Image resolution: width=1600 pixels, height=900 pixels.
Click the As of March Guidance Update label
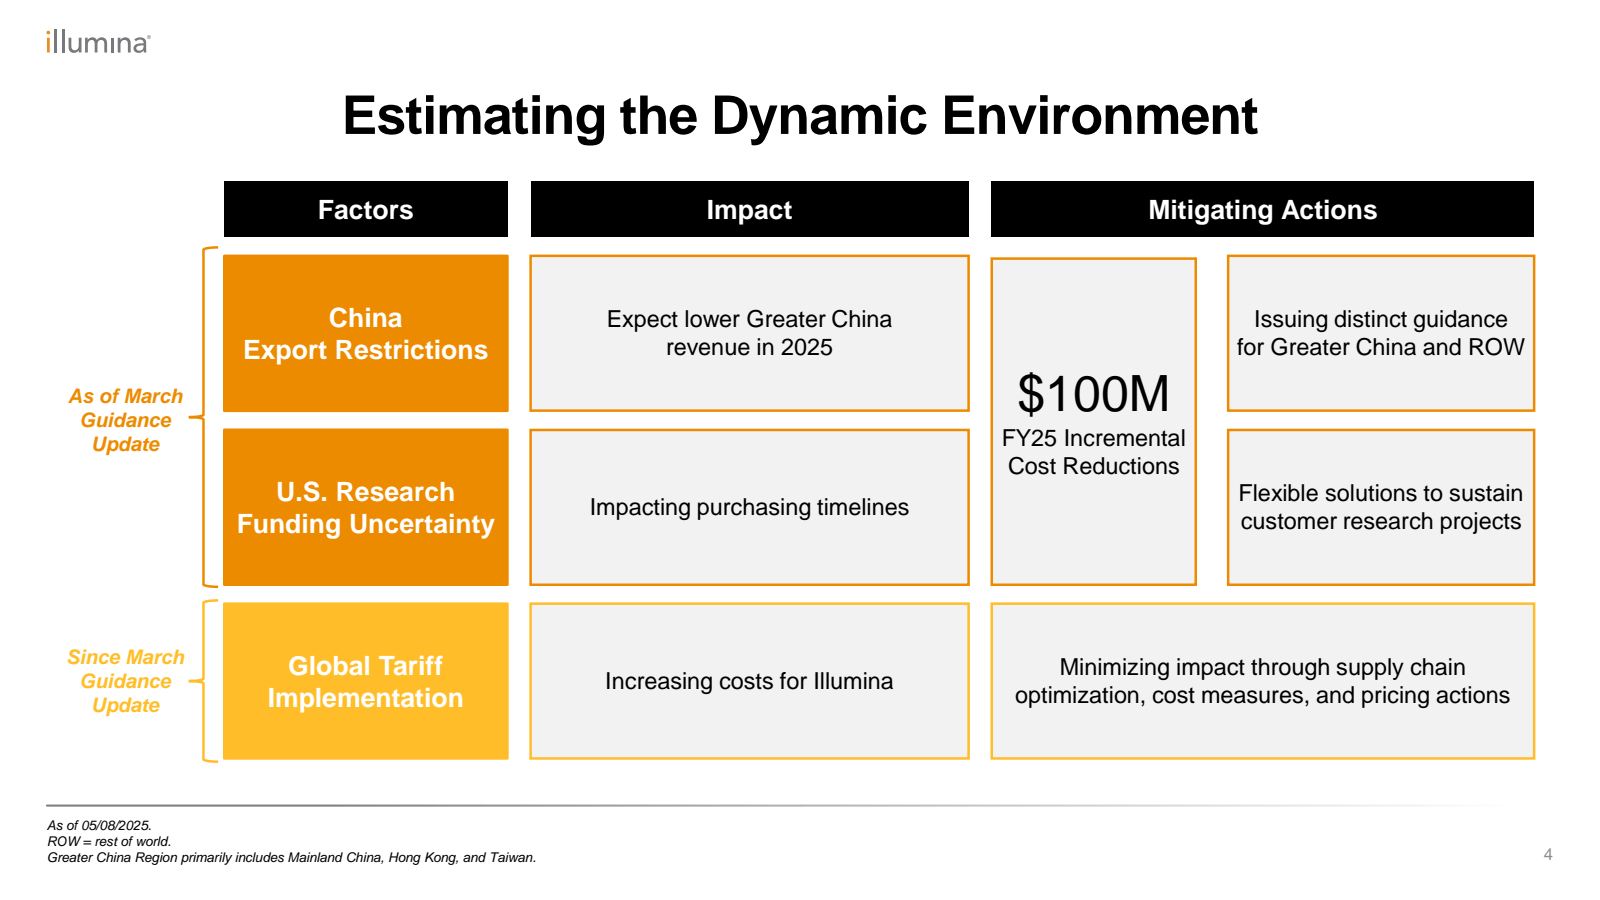[x=126, y=421]
